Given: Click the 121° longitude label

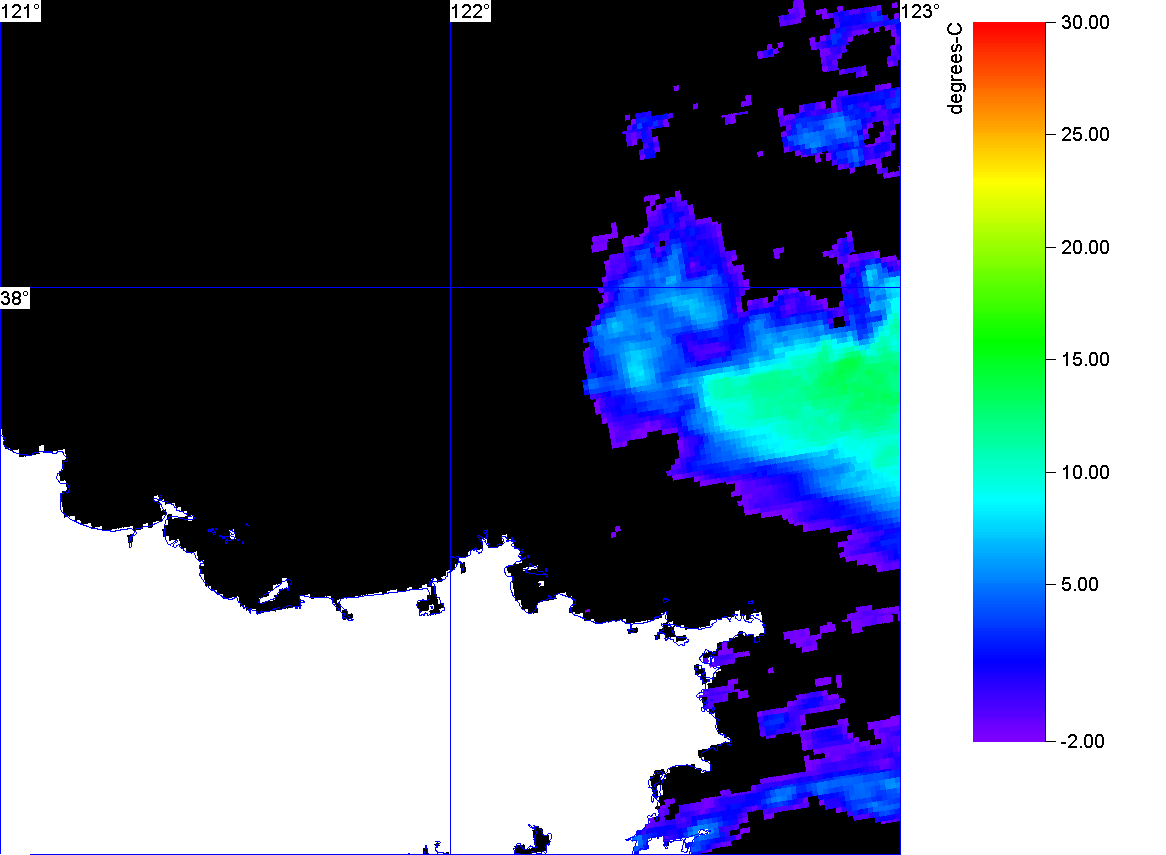Looking at the screenshot, I should [x=20, y=11].
